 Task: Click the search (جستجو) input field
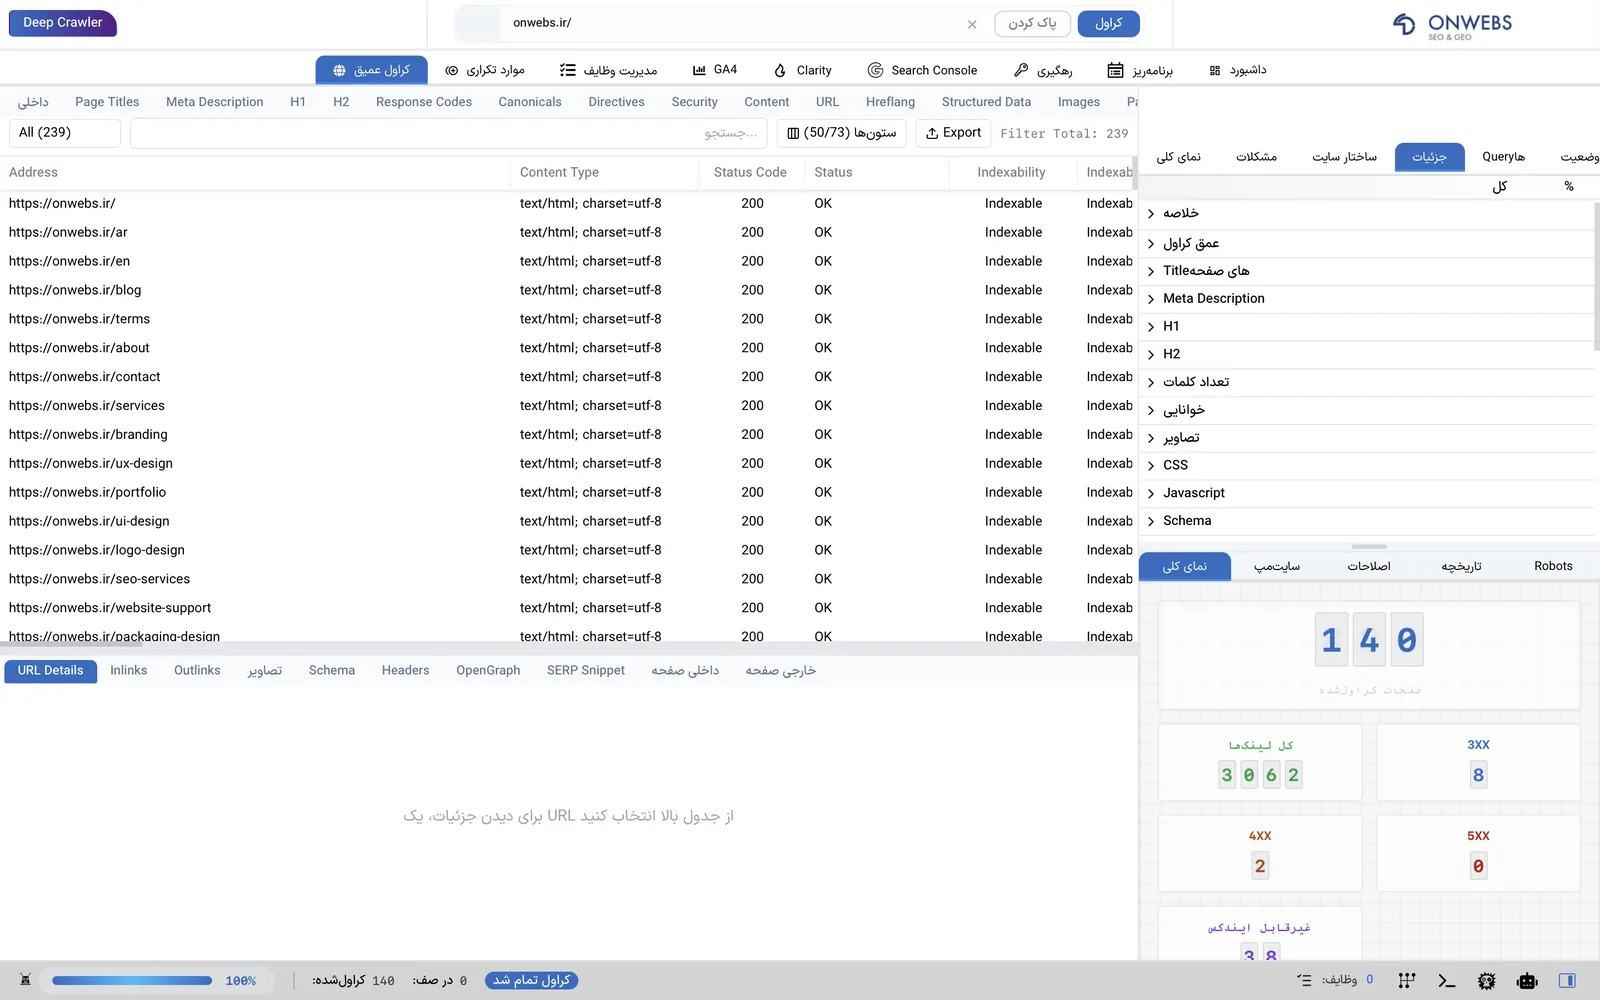click(x=449, y=133)
